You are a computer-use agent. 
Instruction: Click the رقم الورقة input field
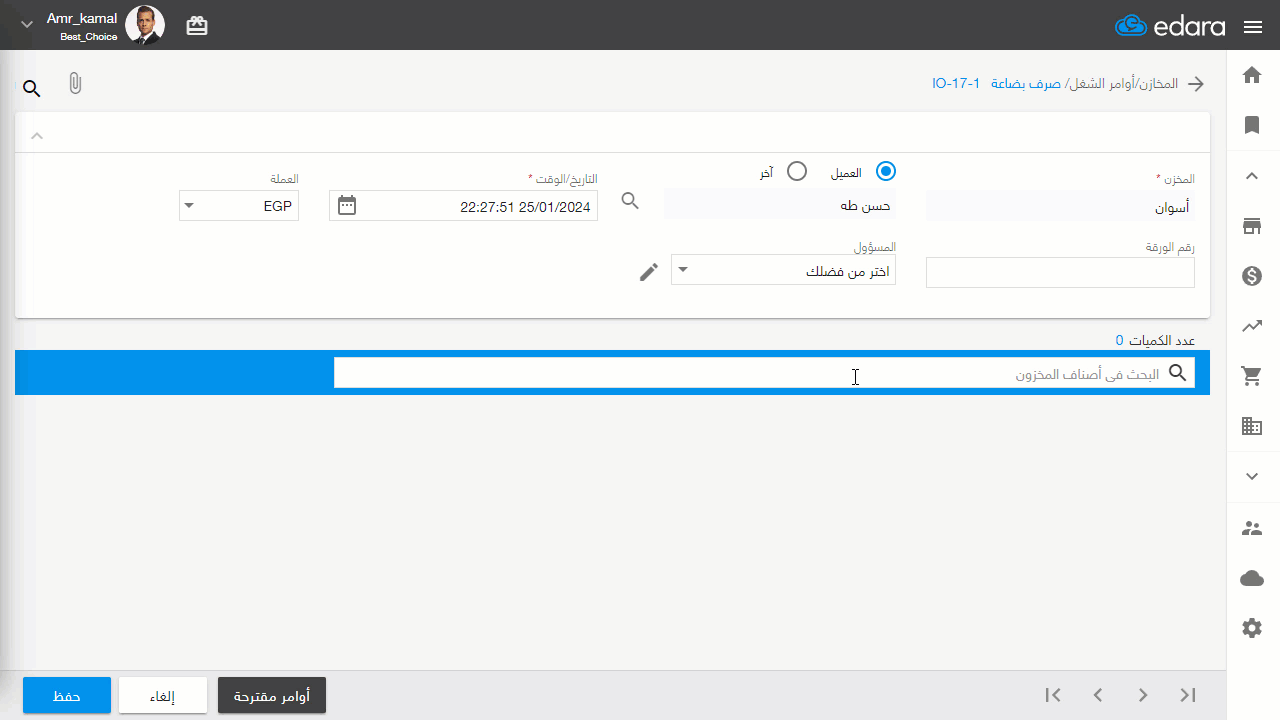tap(1060, 272)
